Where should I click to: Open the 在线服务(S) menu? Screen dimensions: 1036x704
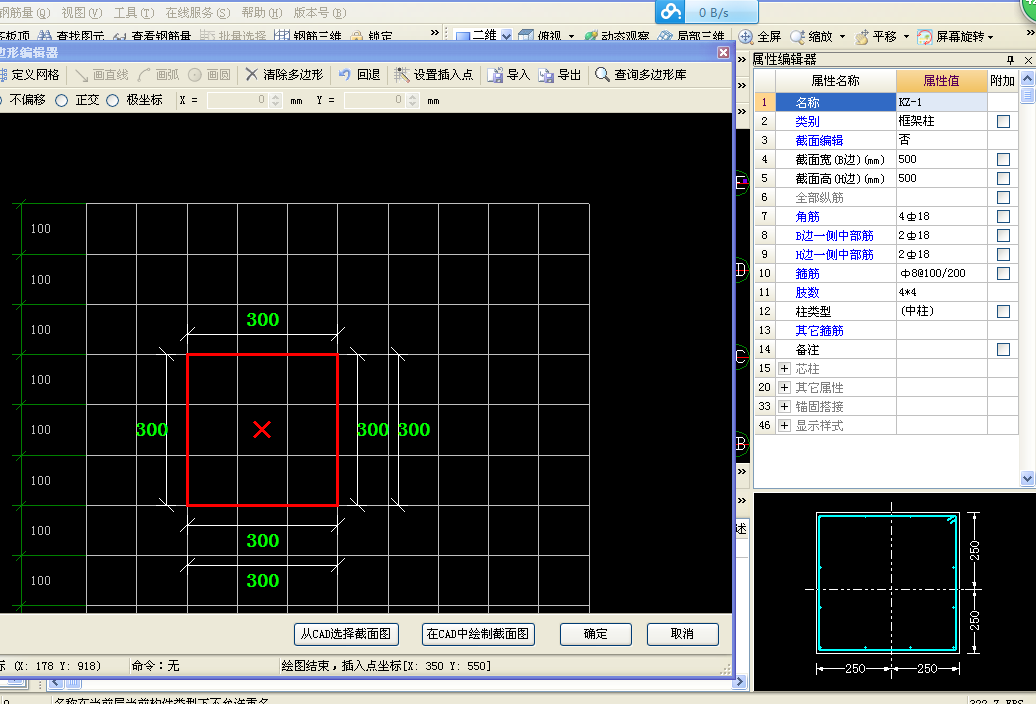coord(198,13)
